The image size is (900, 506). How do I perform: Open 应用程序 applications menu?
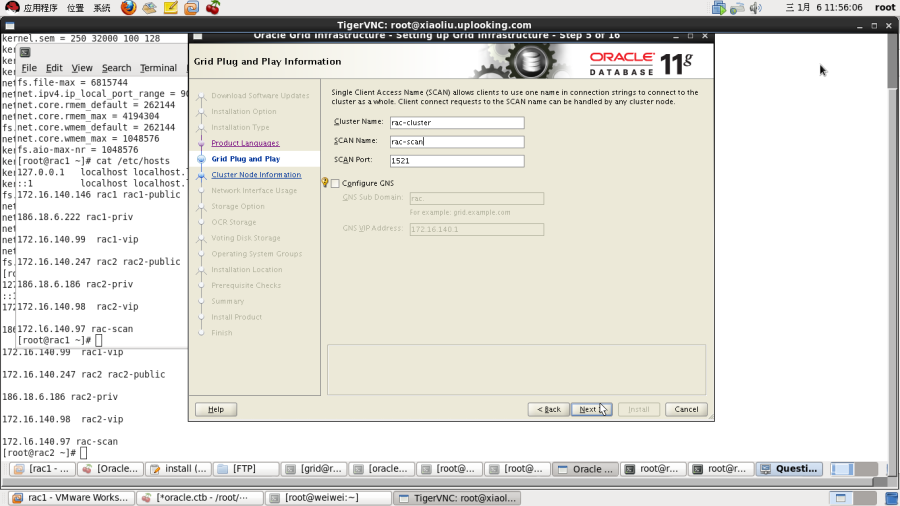coord(40,7)
